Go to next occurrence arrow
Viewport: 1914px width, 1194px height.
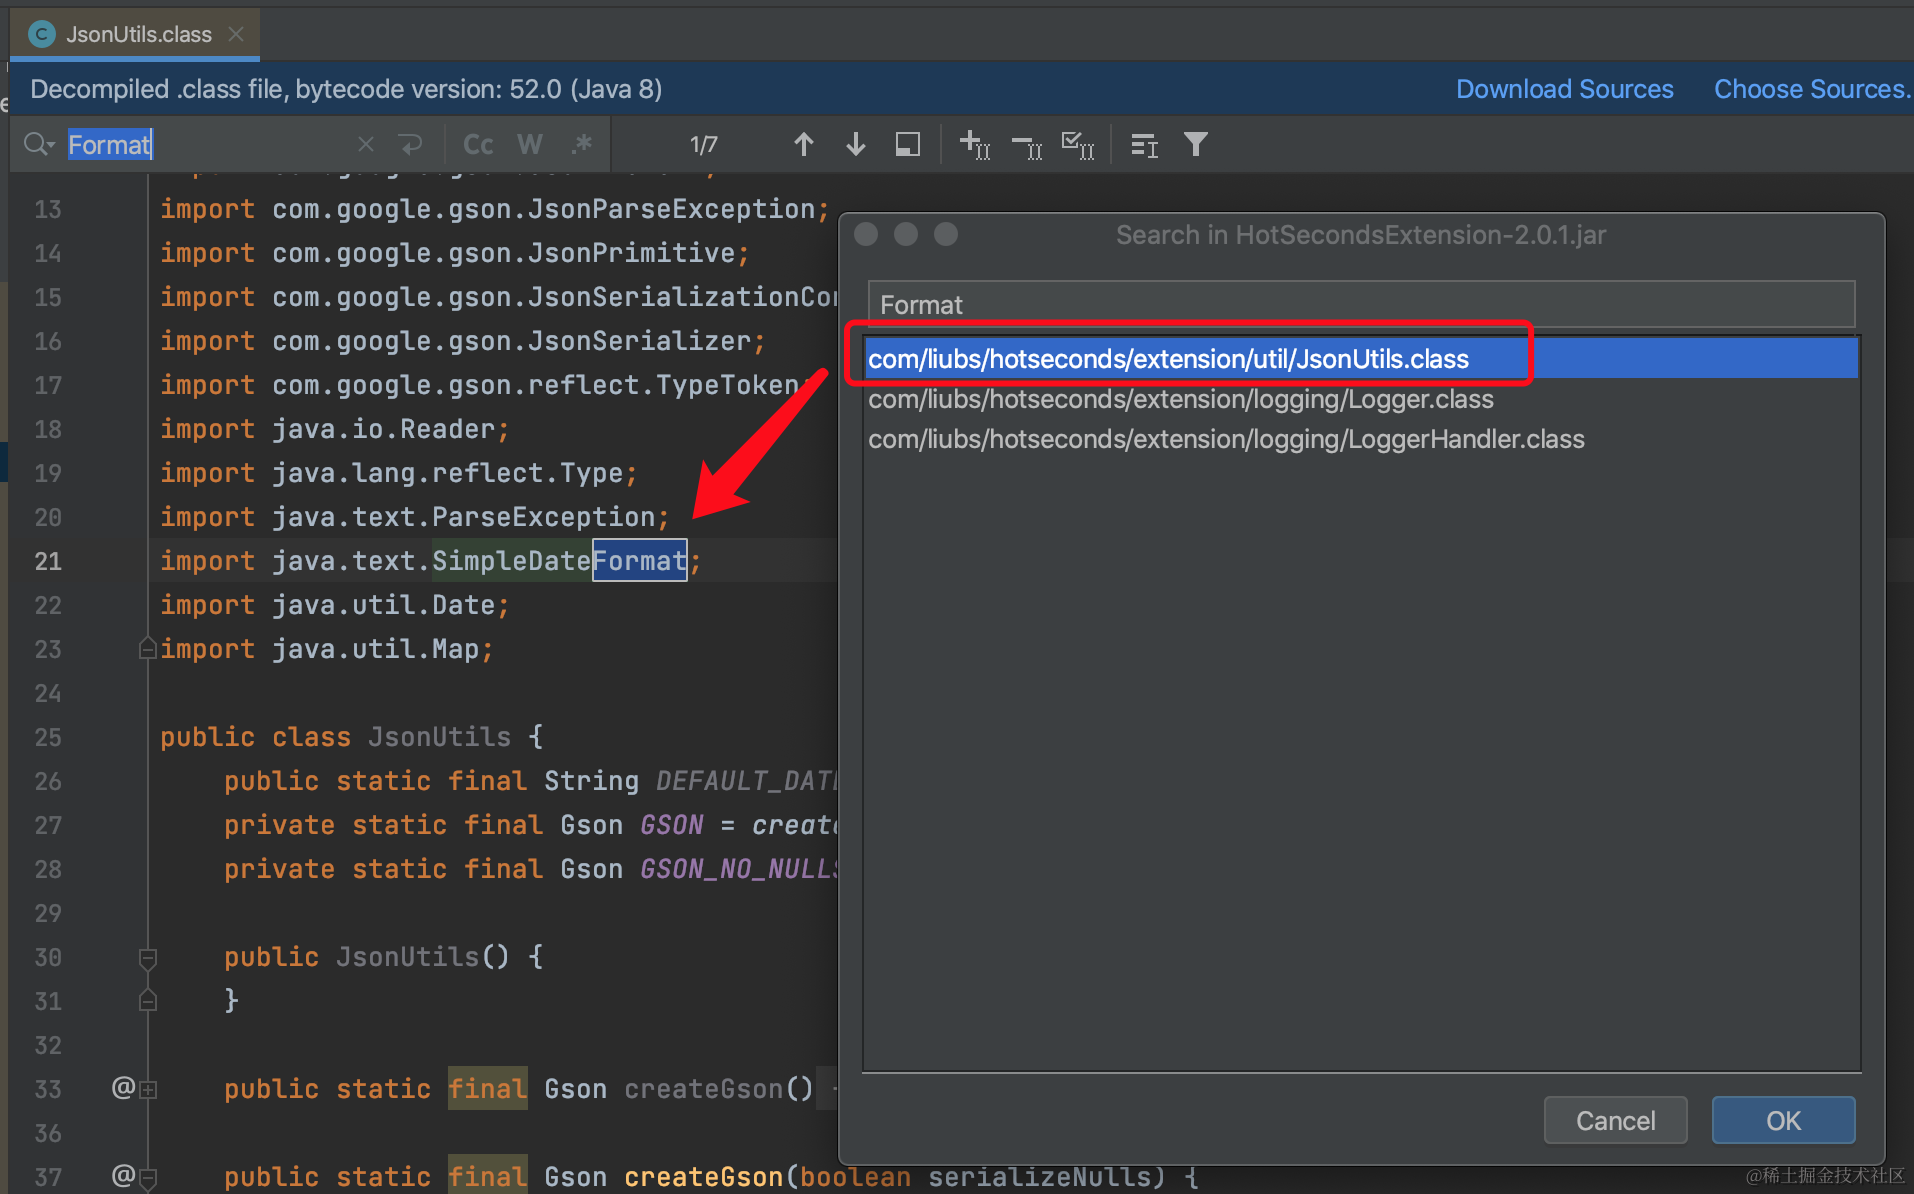click(x=855, y=144)
